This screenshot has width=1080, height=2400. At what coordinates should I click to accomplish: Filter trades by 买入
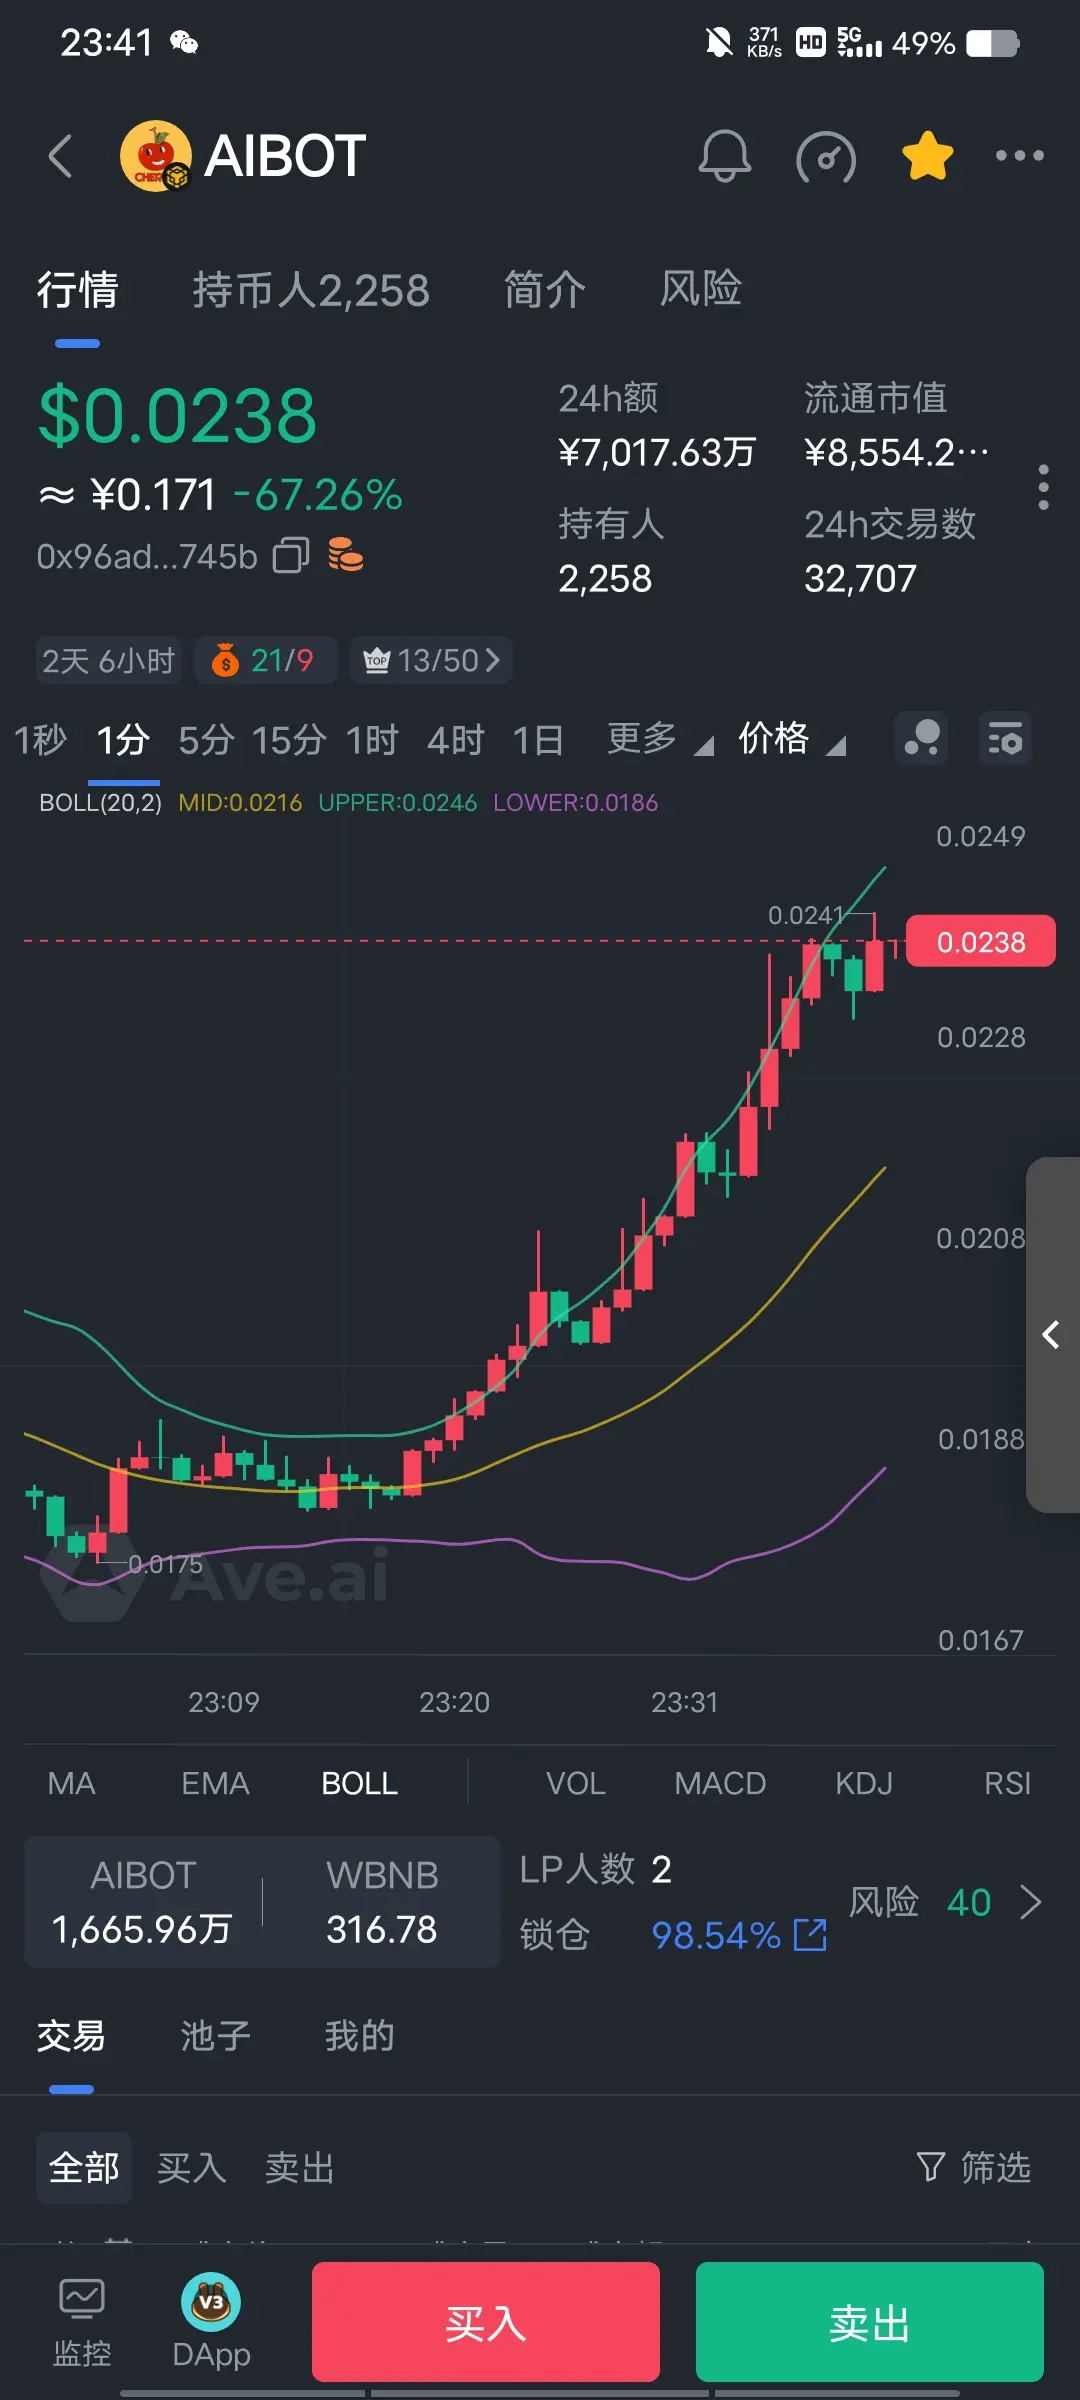[x=192, y=2167]
